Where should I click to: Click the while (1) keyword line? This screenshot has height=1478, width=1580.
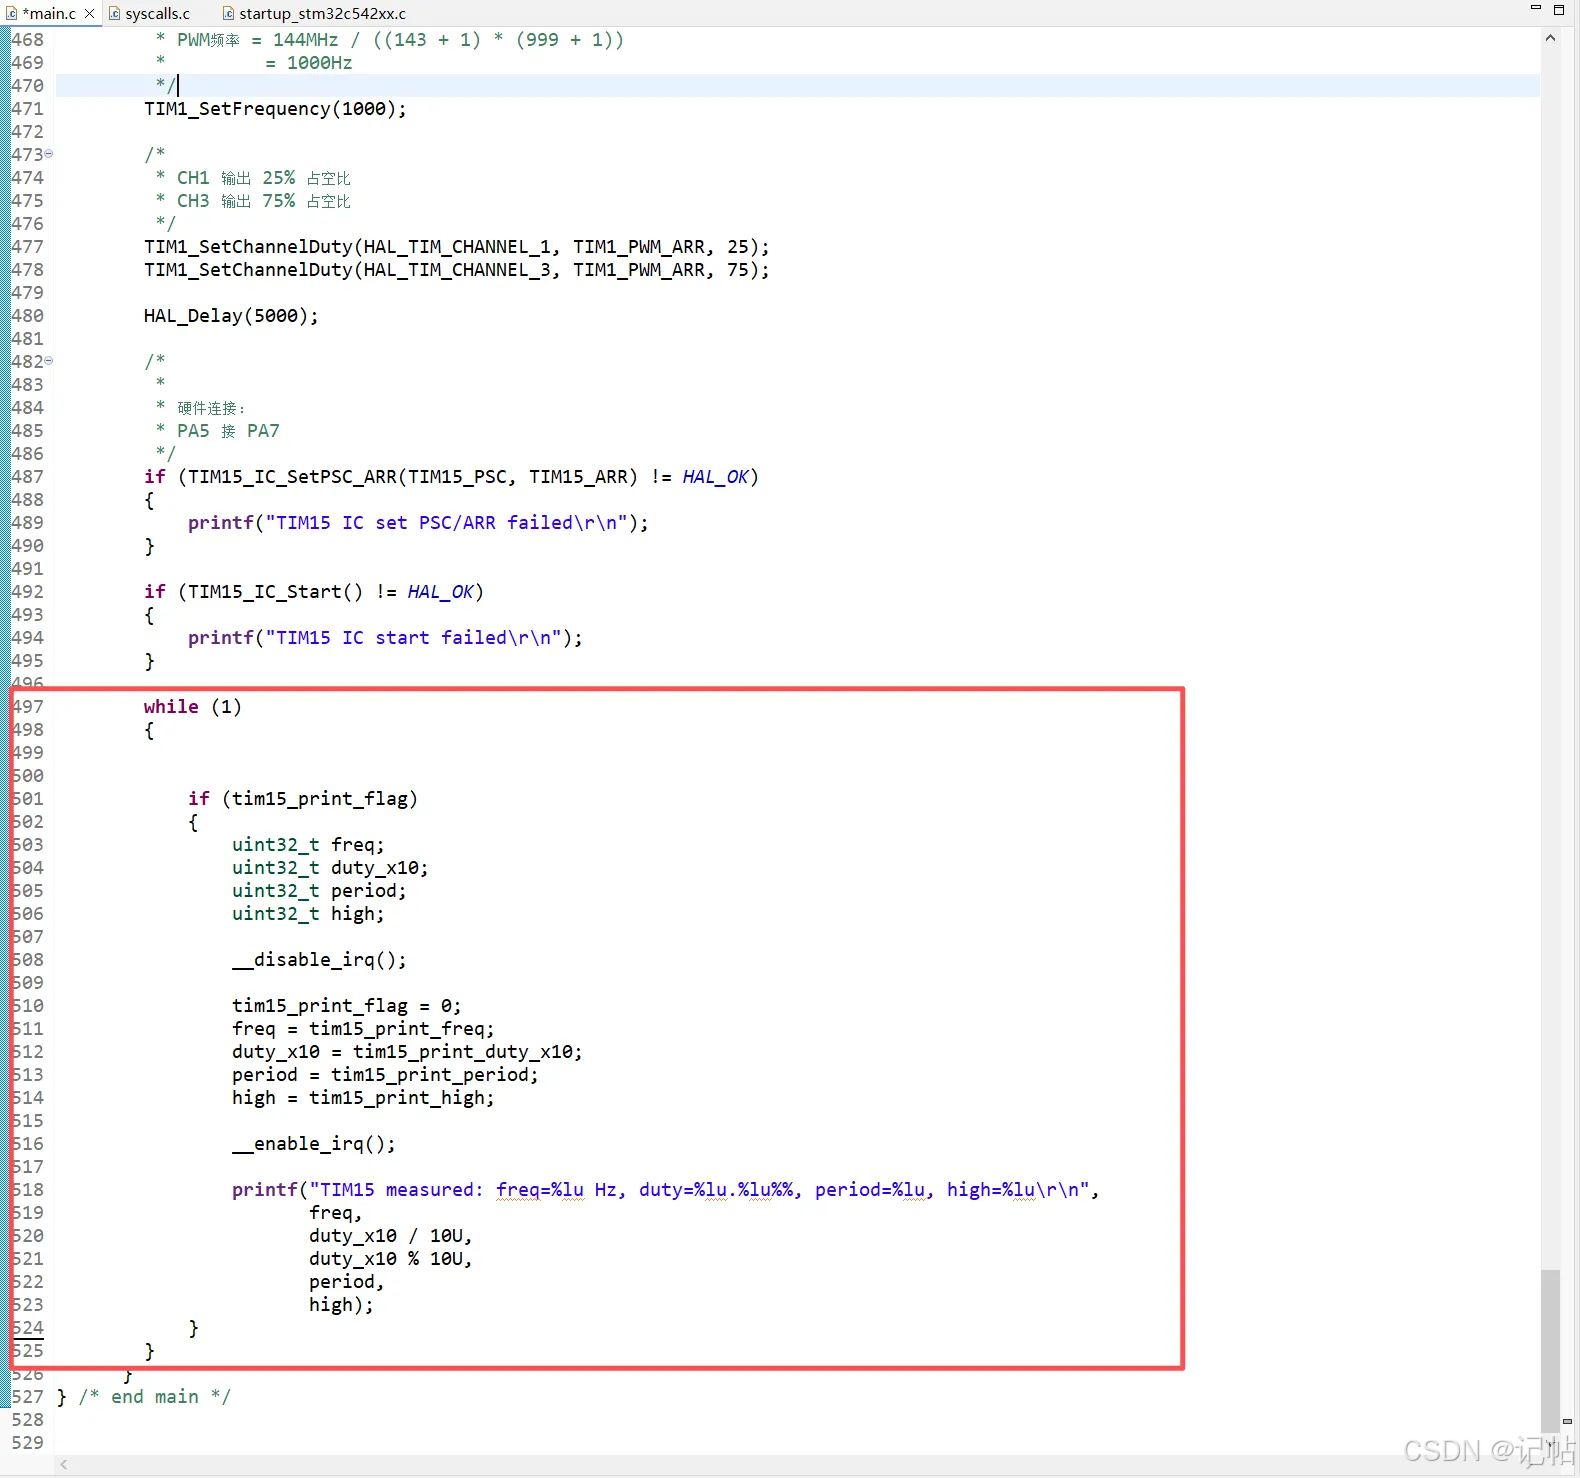[192, 707]
